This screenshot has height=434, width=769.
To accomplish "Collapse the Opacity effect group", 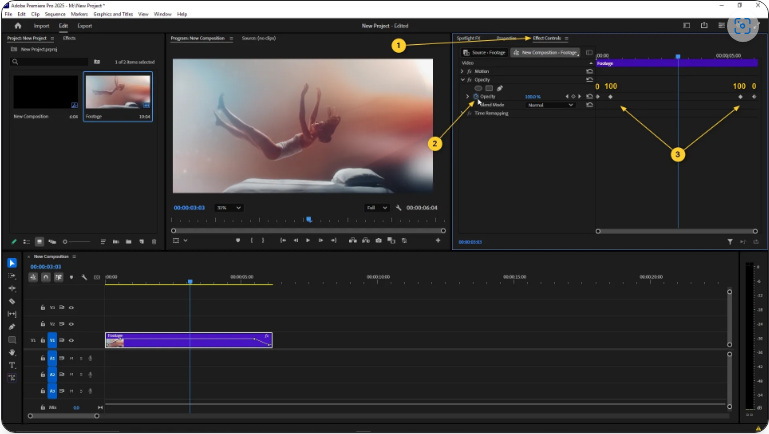I will [462, 79].
